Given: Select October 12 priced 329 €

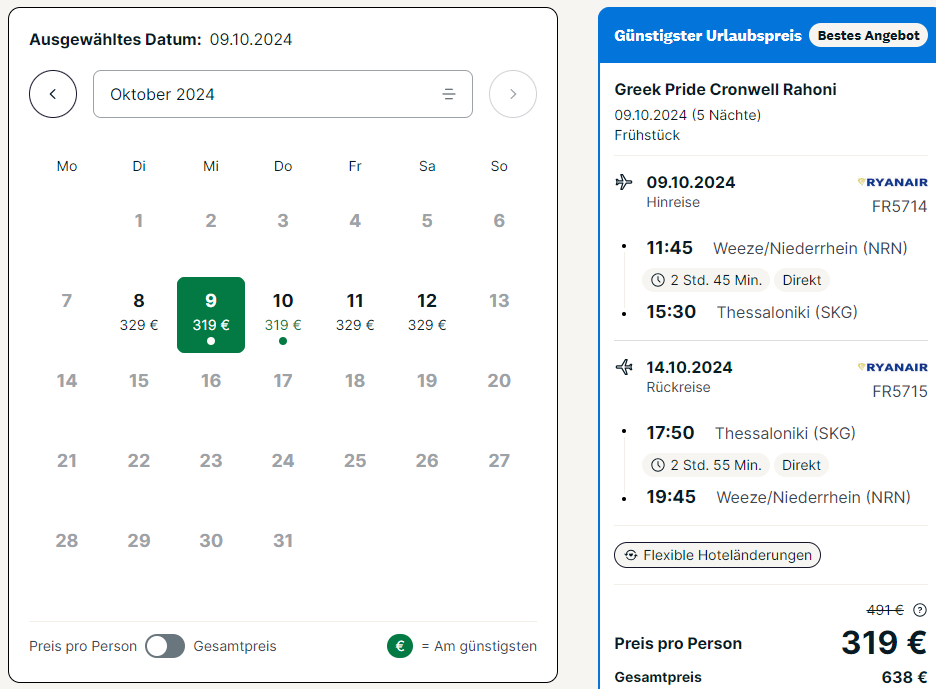Looking at the screenshot, I should (x=427, y=312).
